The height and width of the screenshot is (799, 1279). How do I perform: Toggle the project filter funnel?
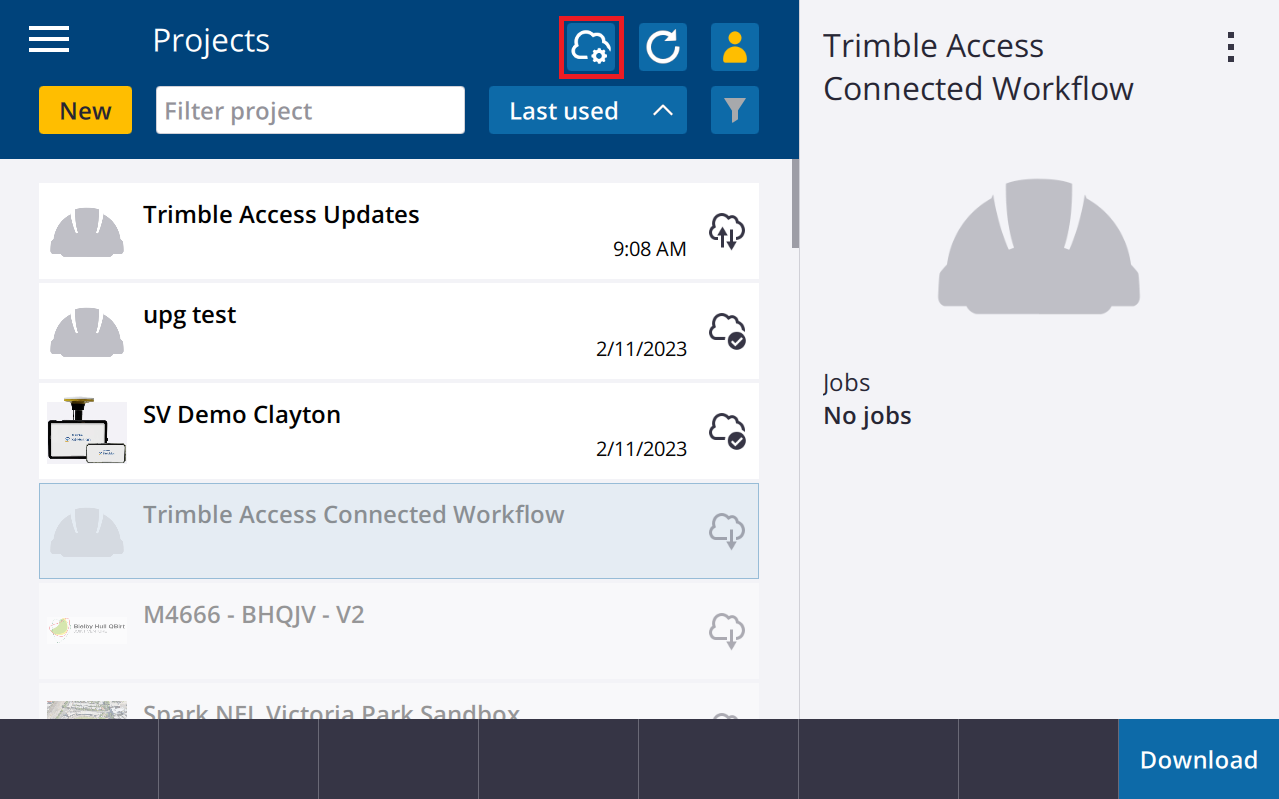(x=734, y=110)
